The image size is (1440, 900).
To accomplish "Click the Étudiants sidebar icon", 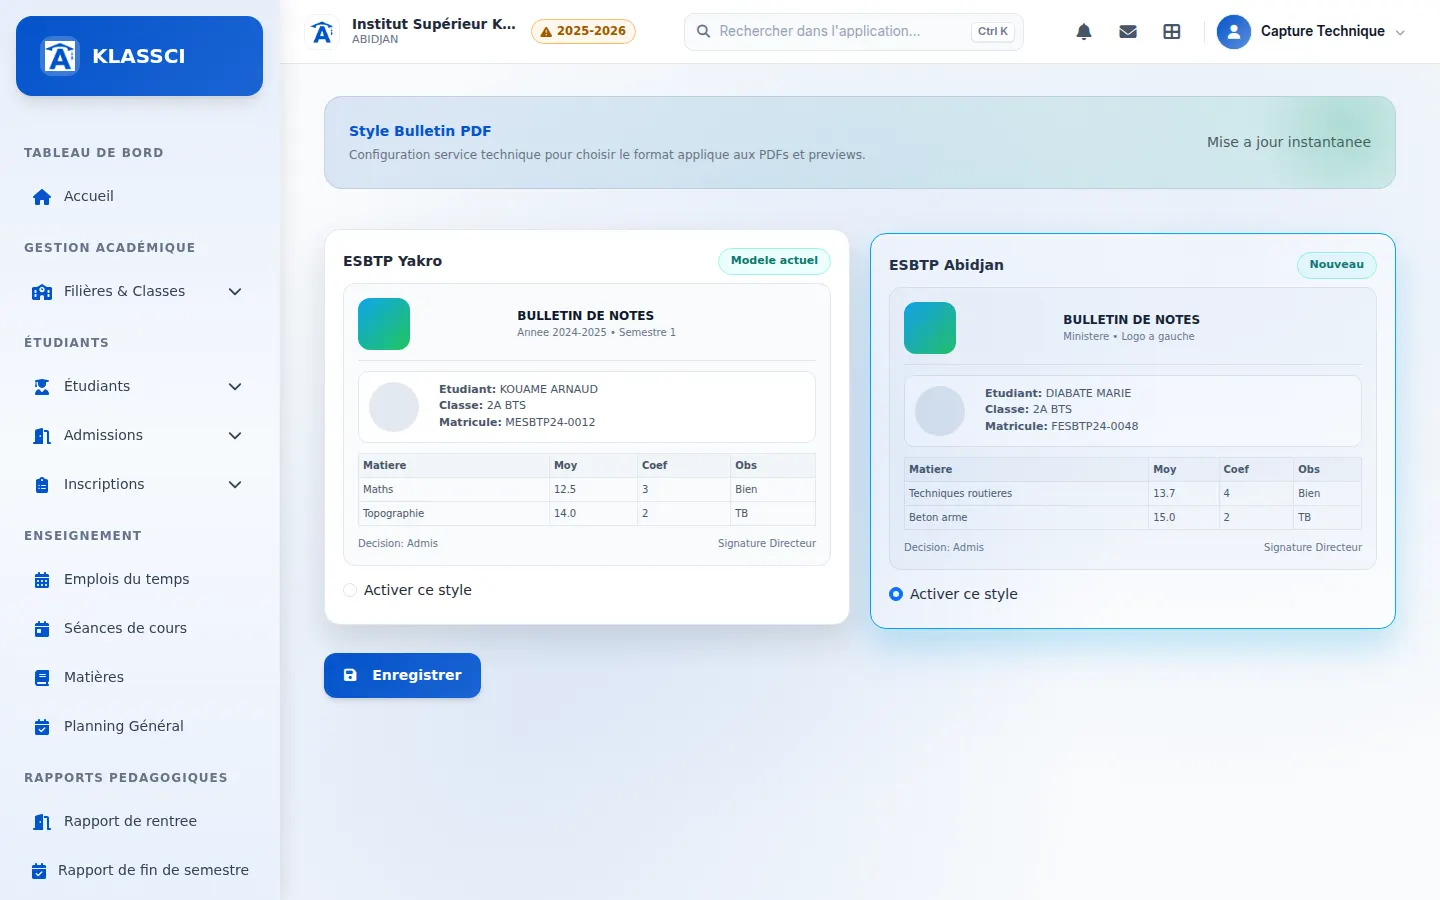I will point(42,387).
